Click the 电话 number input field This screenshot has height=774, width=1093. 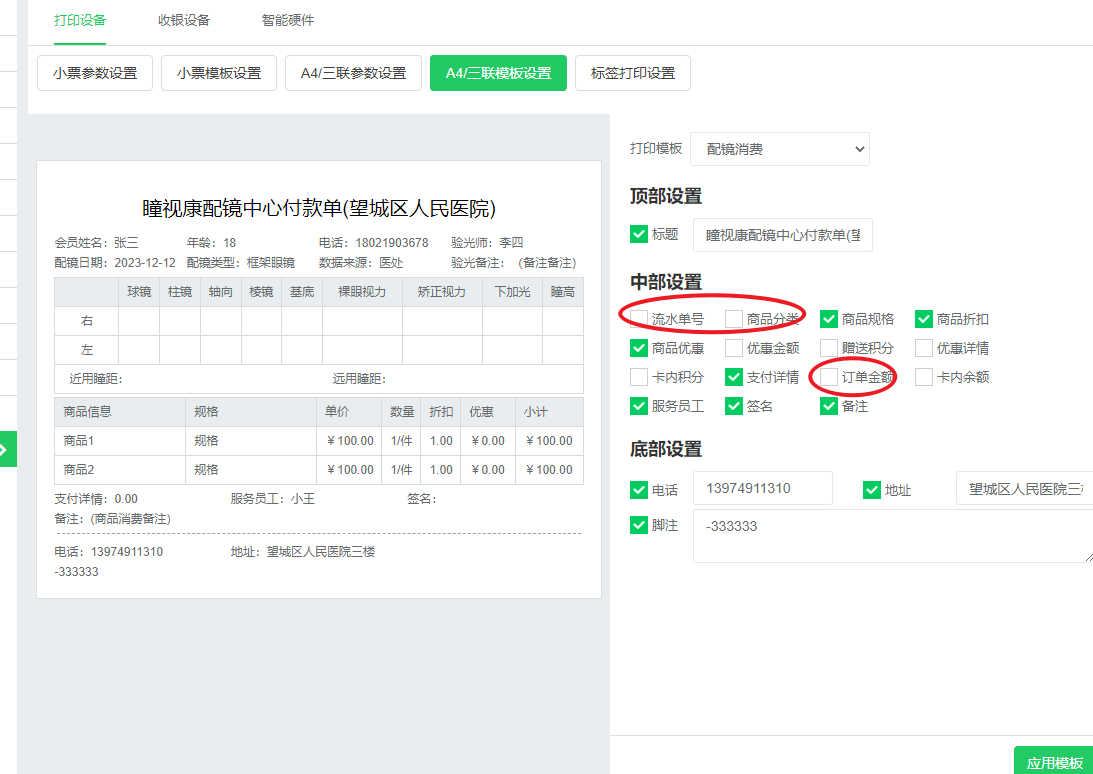pos(762,489)
